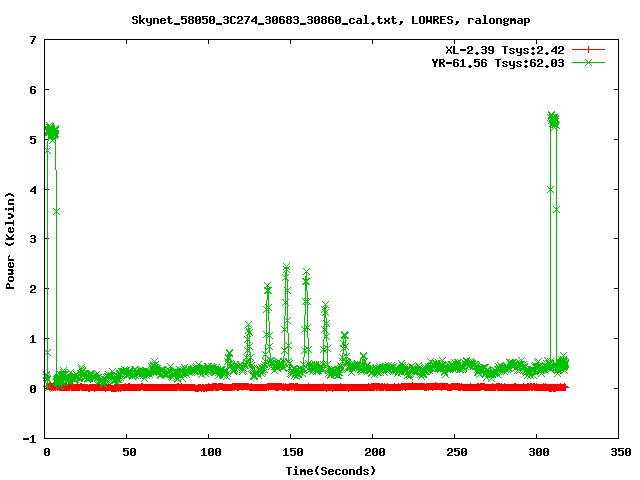Click the x-axis tick label 50
The height and width of the screenshot is (480, 640).
click(129, 452)
